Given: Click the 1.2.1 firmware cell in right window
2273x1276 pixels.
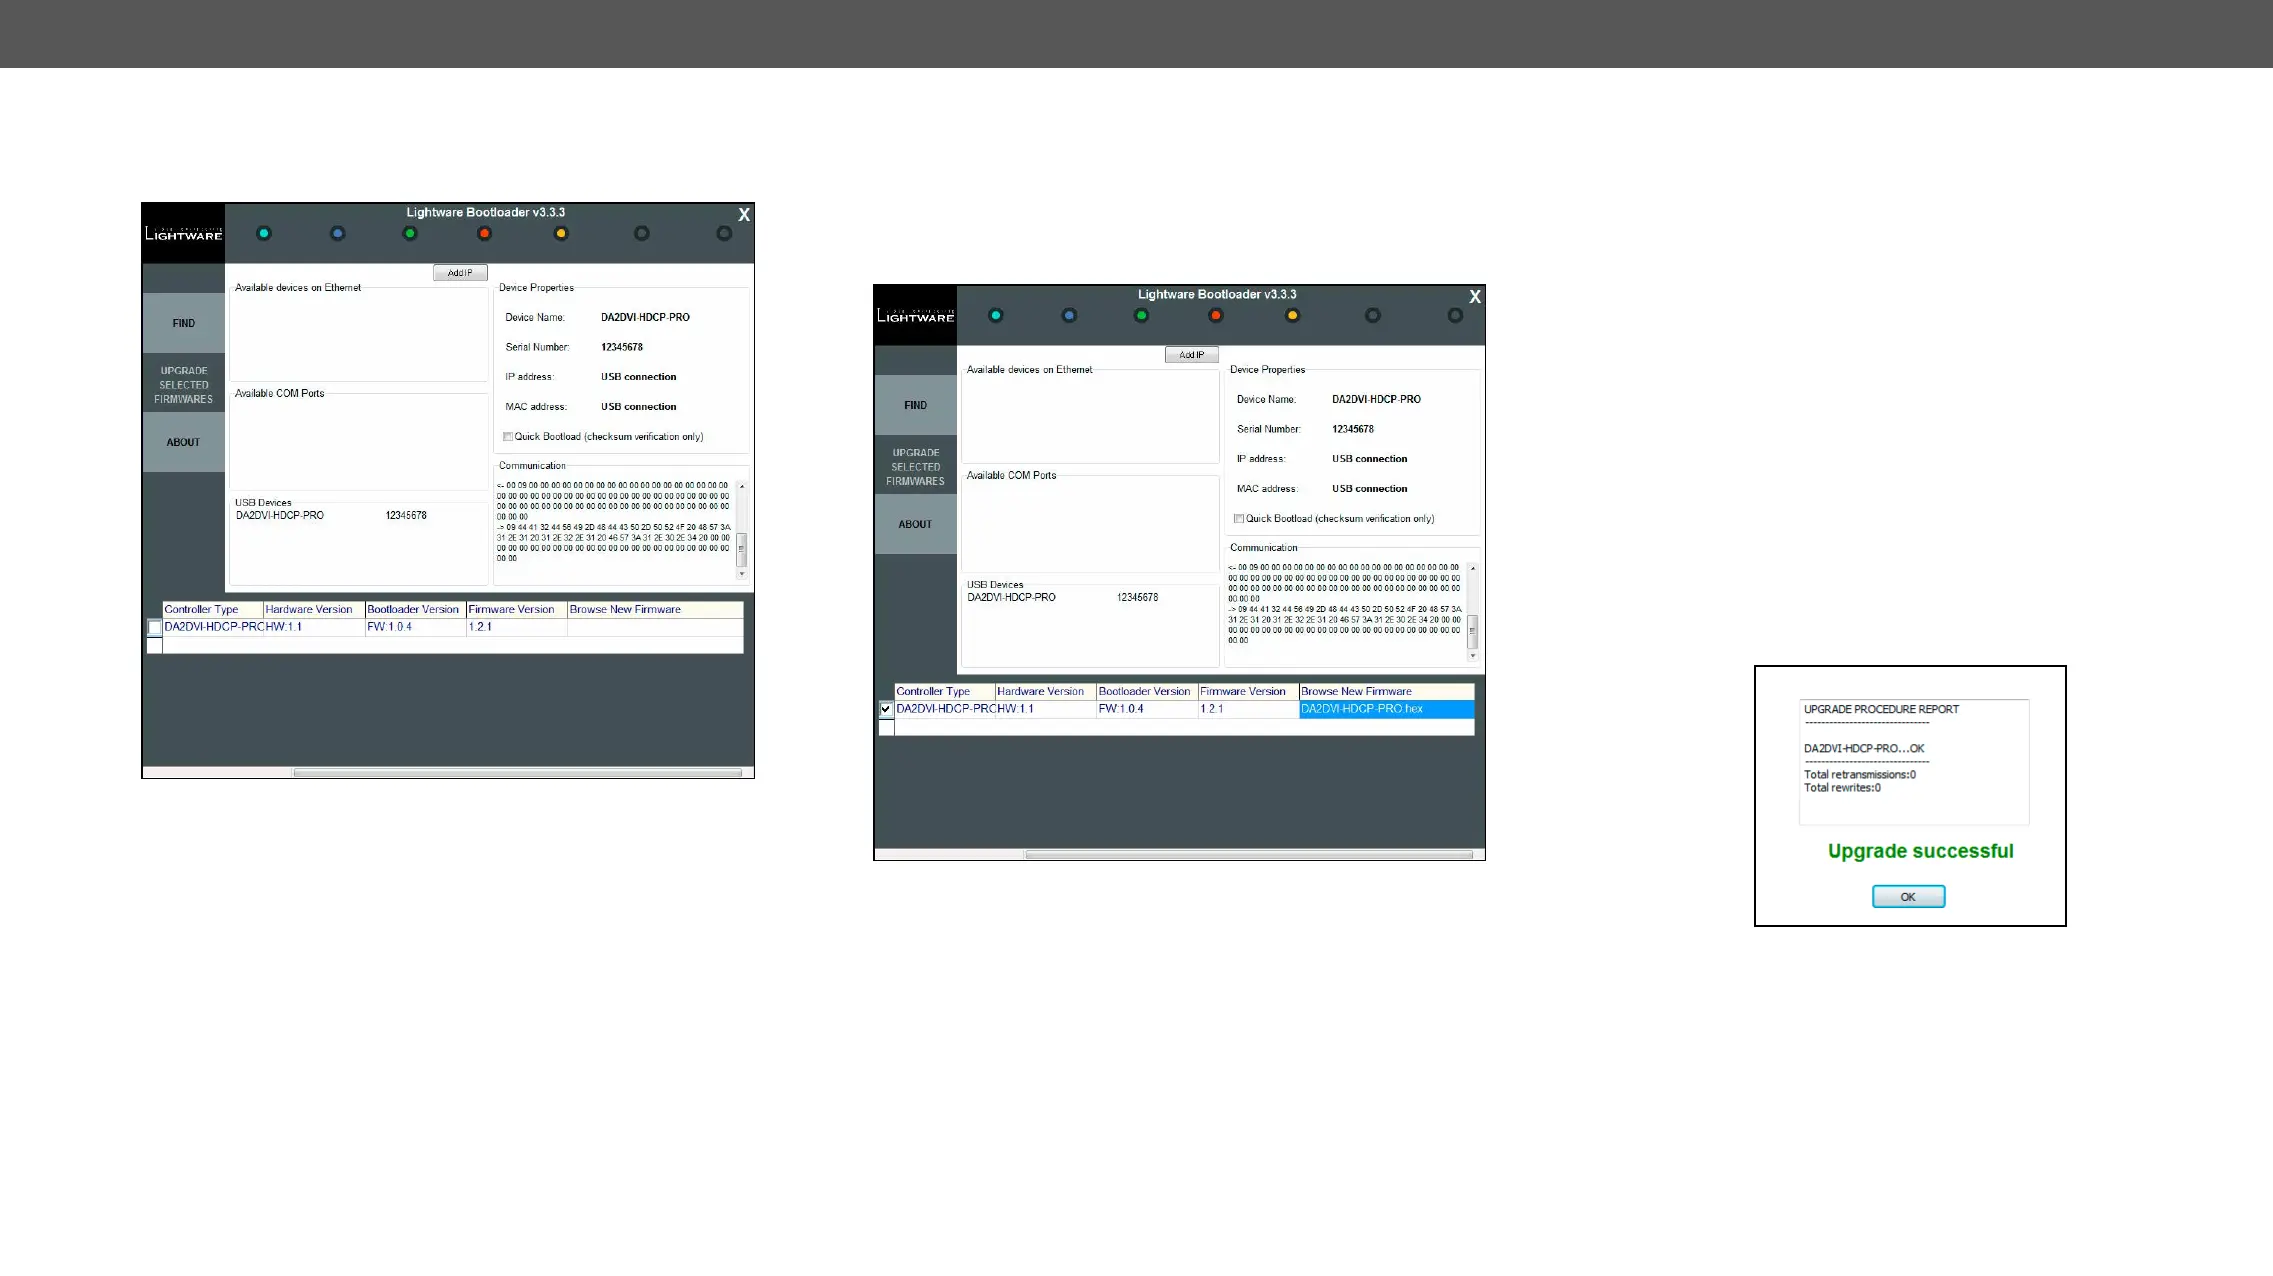Looking at the screenshot, I should tap(1248, 709).
